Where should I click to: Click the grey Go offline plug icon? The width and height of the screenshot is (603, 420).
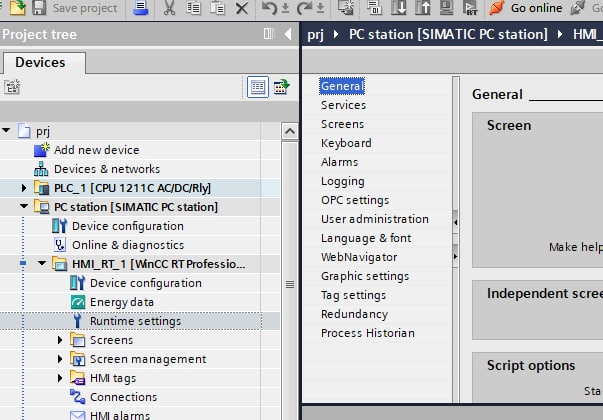(x=578, y=8)
